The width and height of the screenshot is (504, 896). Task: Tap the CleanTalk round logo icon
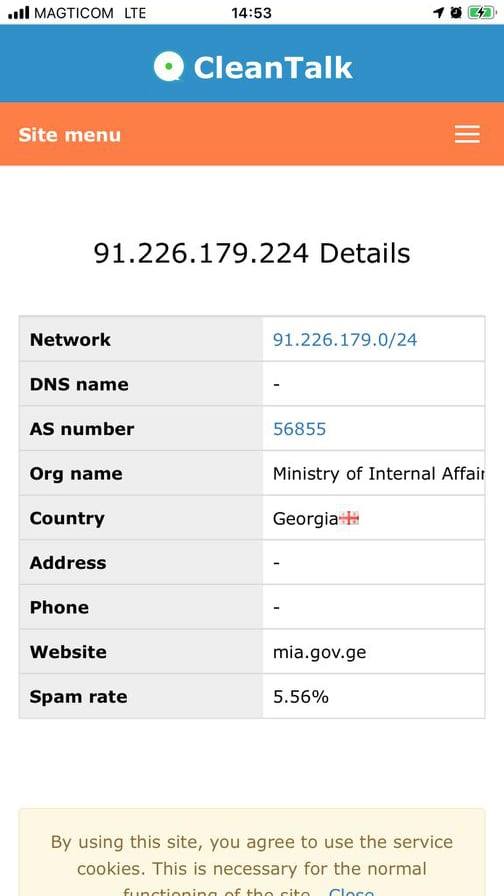pyautogui.click(x=169, y=66)
